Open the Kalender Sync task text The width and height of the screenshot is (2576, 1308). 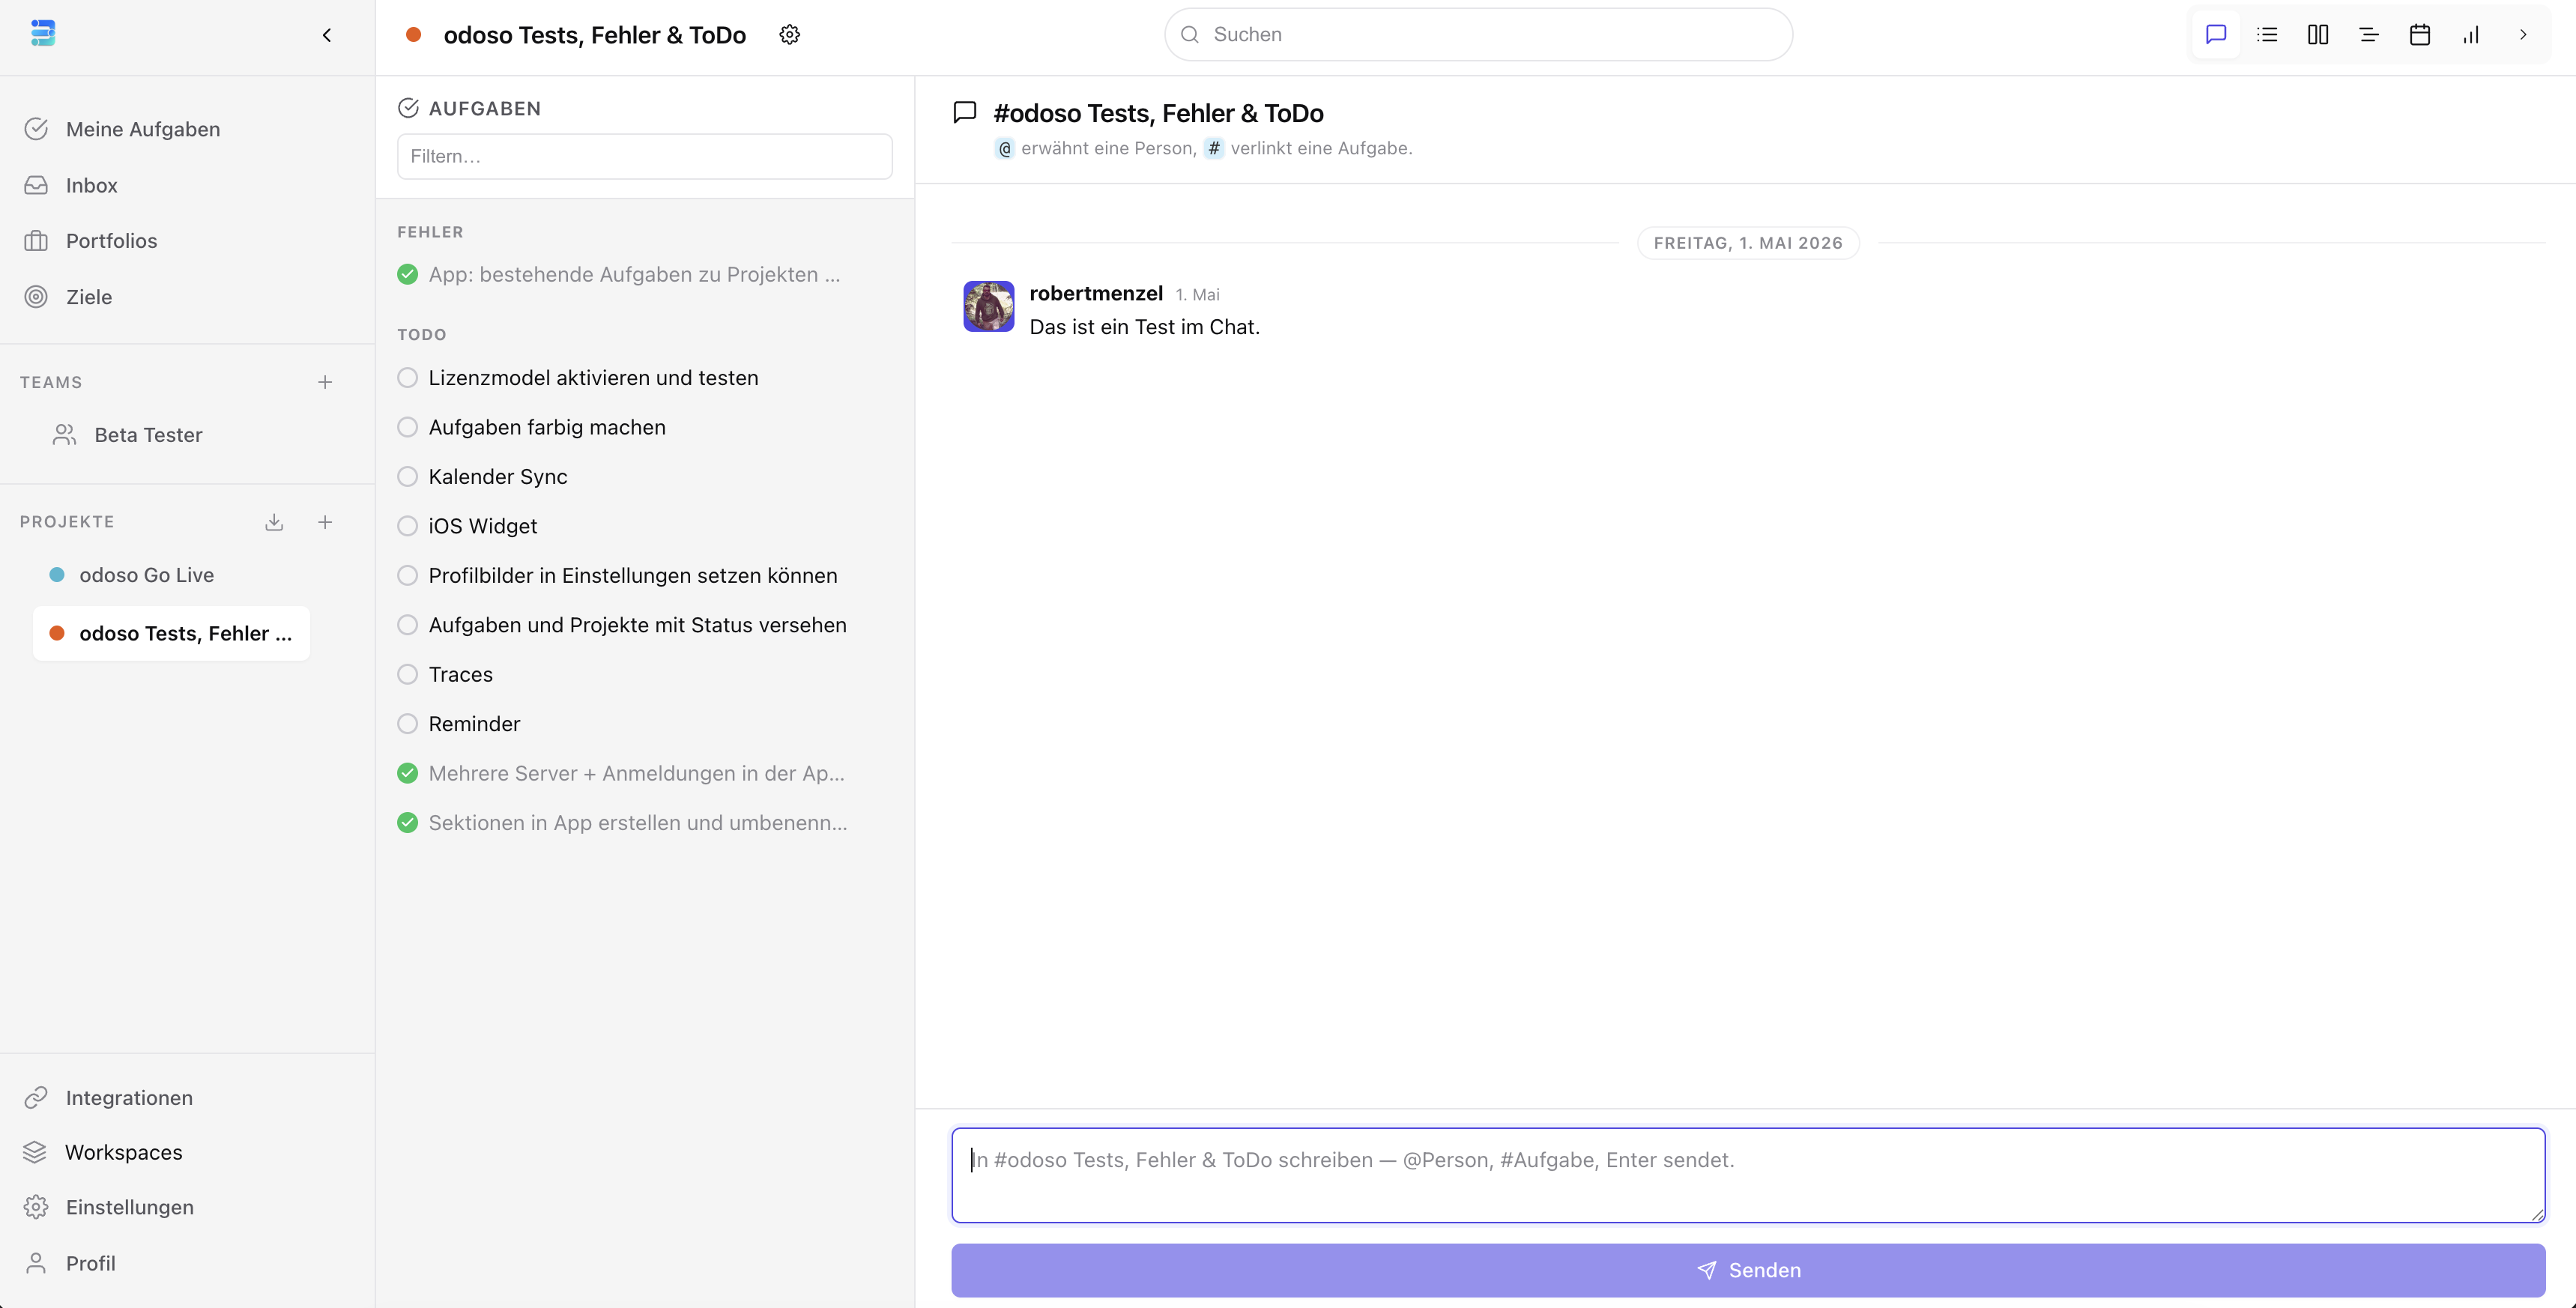pyautogui.click(x=498, y=477)
